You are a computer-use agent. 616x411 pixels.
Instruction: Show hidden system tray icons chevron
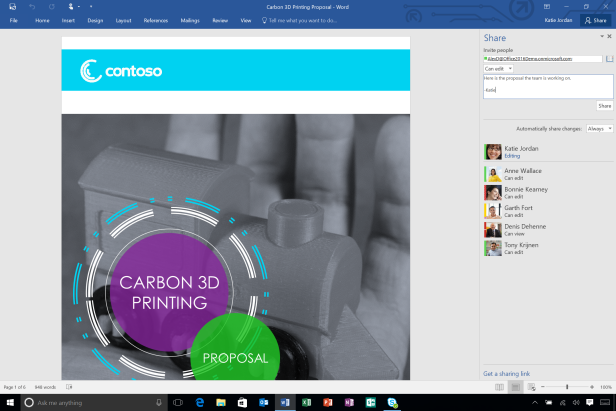point(535,402)
